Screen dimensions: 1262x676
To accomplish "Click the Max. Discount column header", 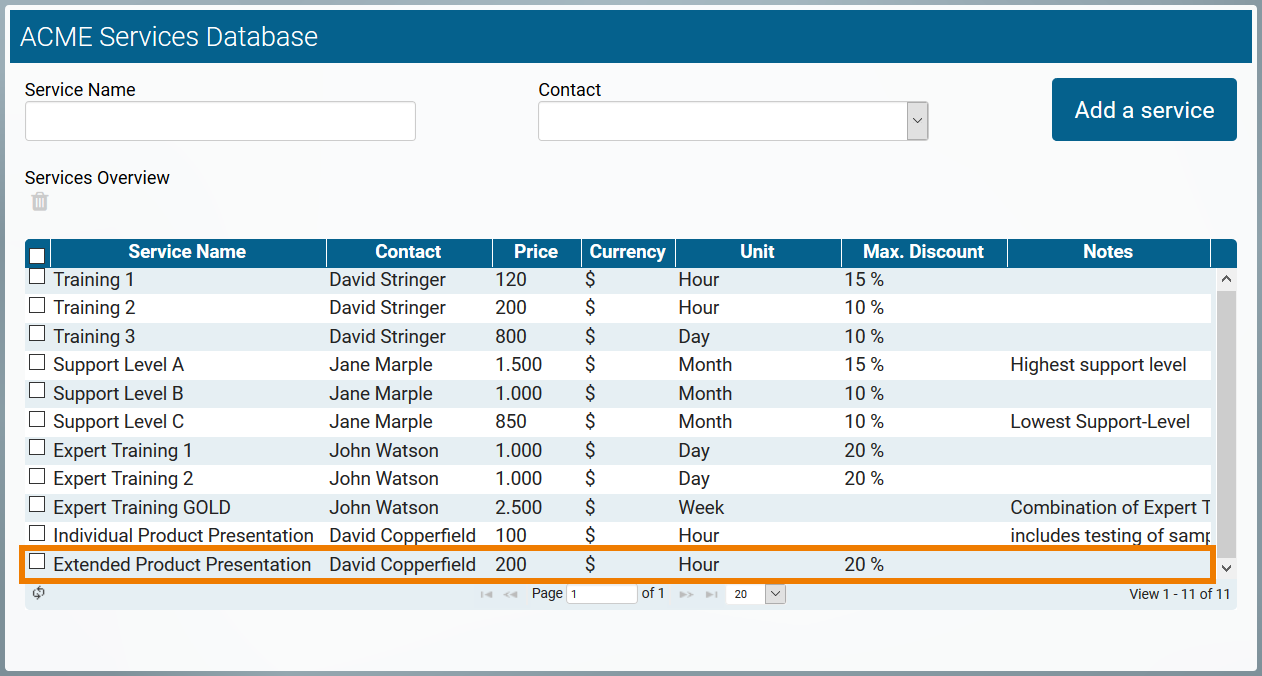I will 923,252.
